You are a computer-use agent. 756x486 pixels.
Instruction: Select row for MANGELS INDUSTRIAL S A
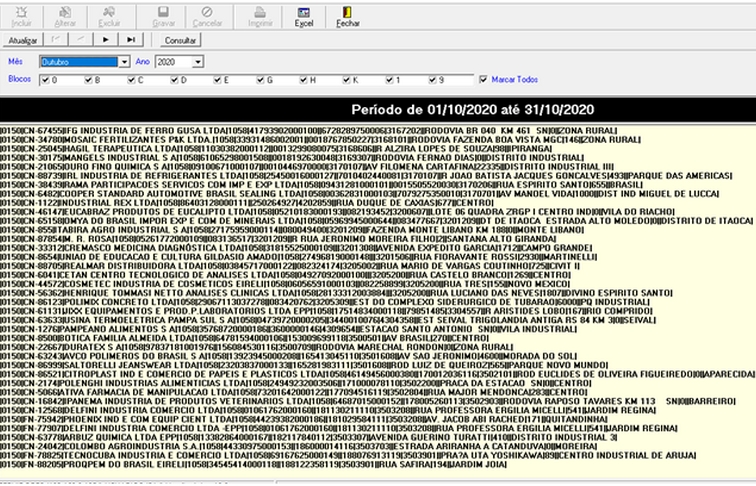click(292, 158)
